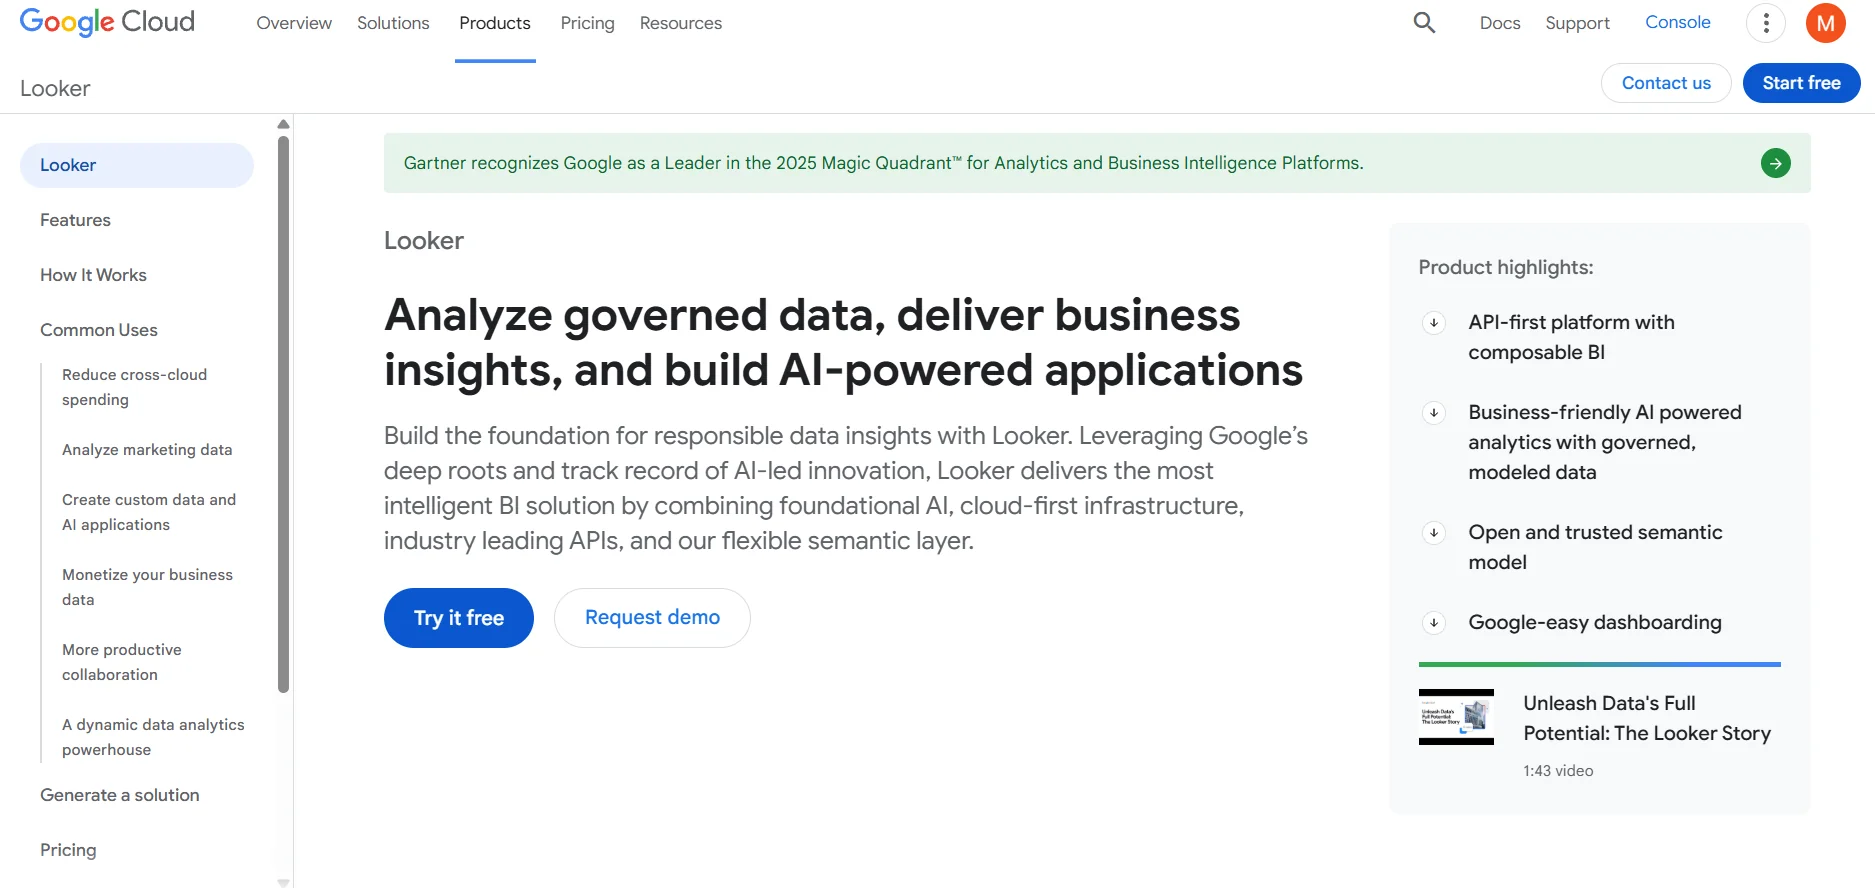Click the Try it free button
Screen dimensions: 1875x888
[459, 618]
